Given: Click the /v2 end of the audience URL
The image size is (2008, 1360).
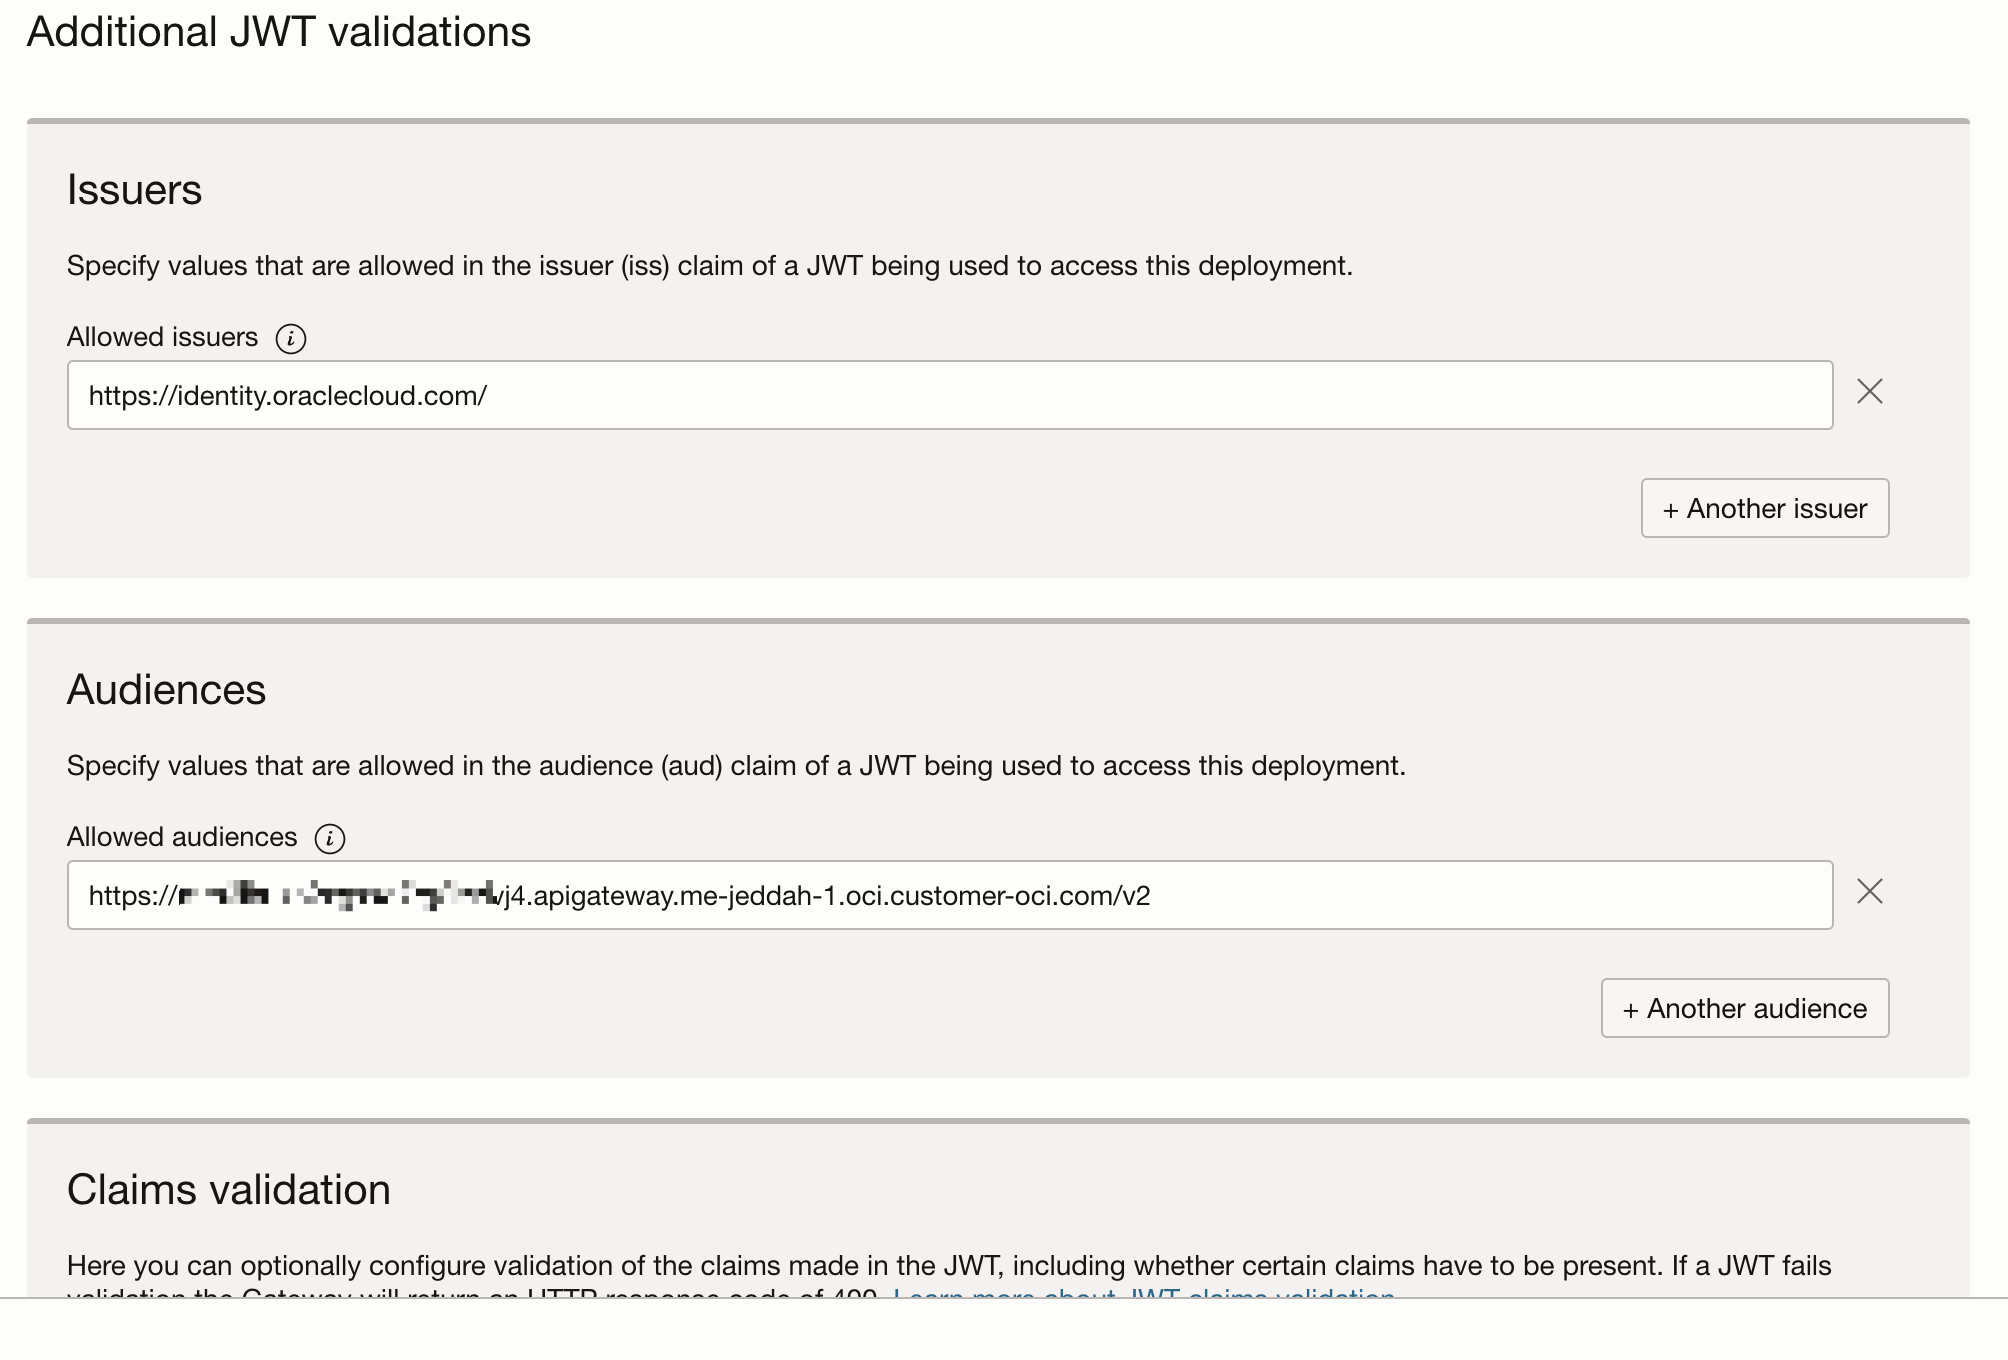Looking at the screenshot, I should pos(1134,896).
